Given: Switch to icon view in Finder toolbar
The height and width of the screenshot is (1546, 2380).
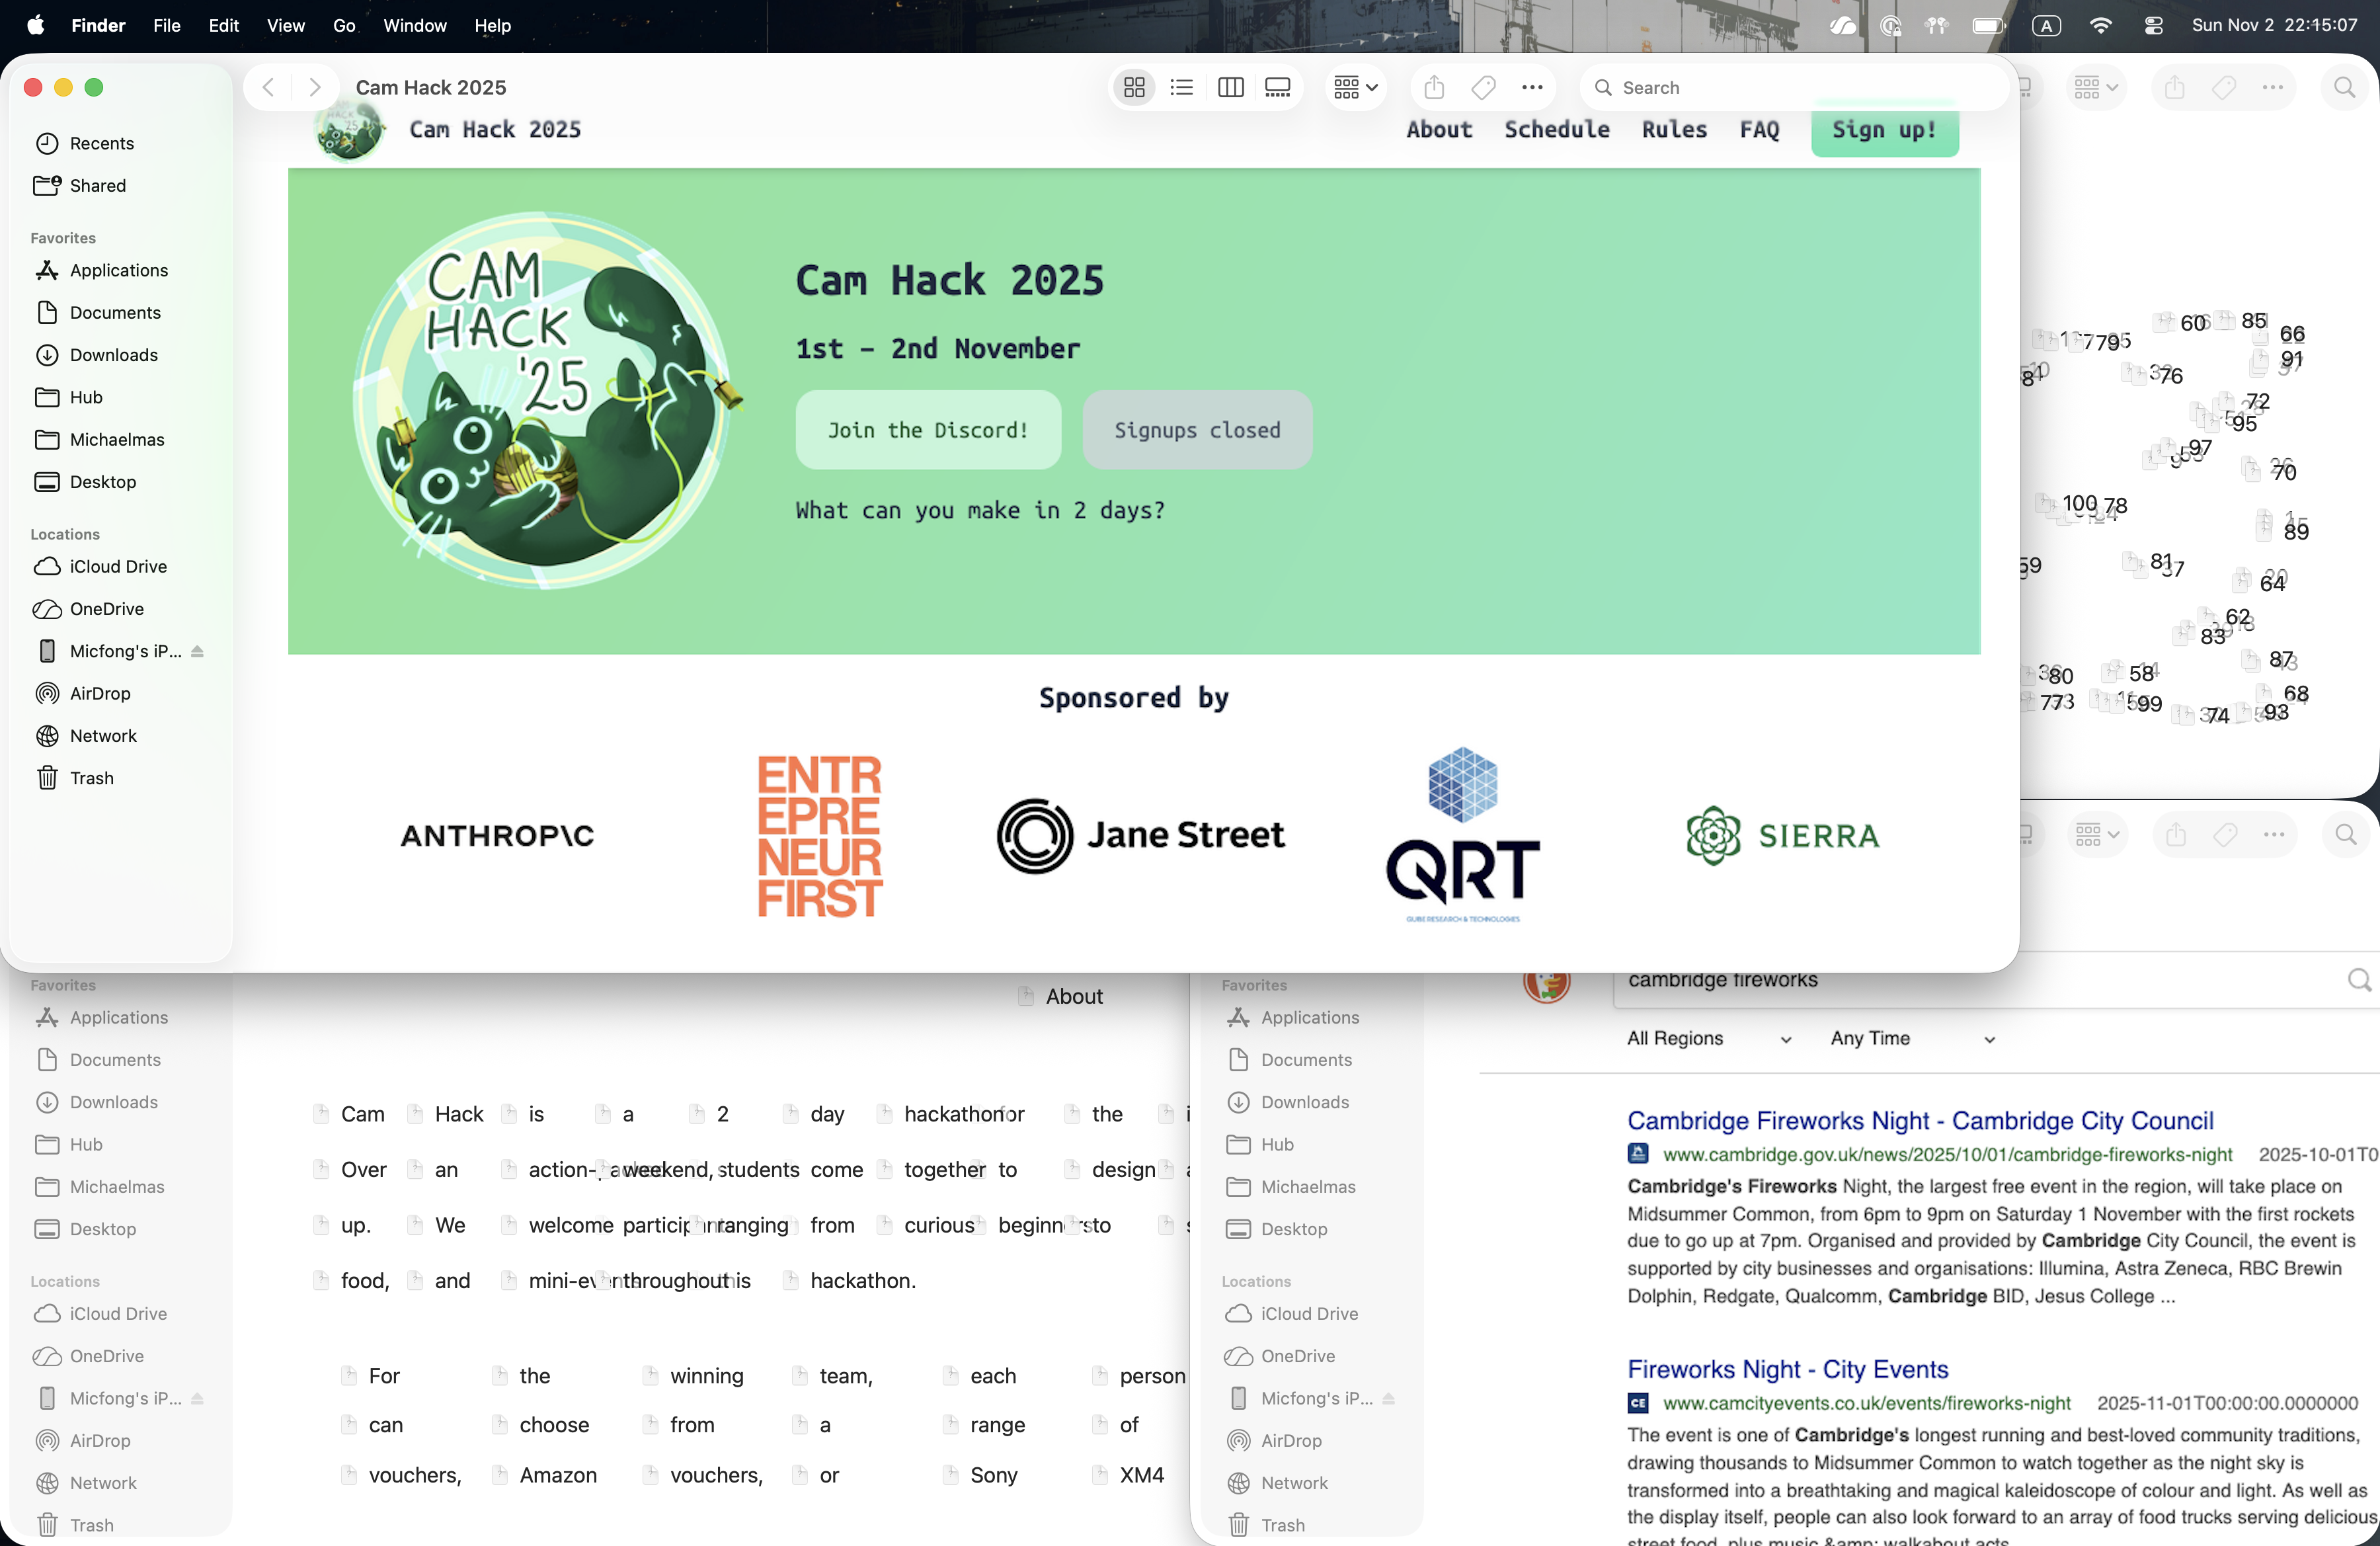Looking at the screenshot, I should coord(1134,88).
